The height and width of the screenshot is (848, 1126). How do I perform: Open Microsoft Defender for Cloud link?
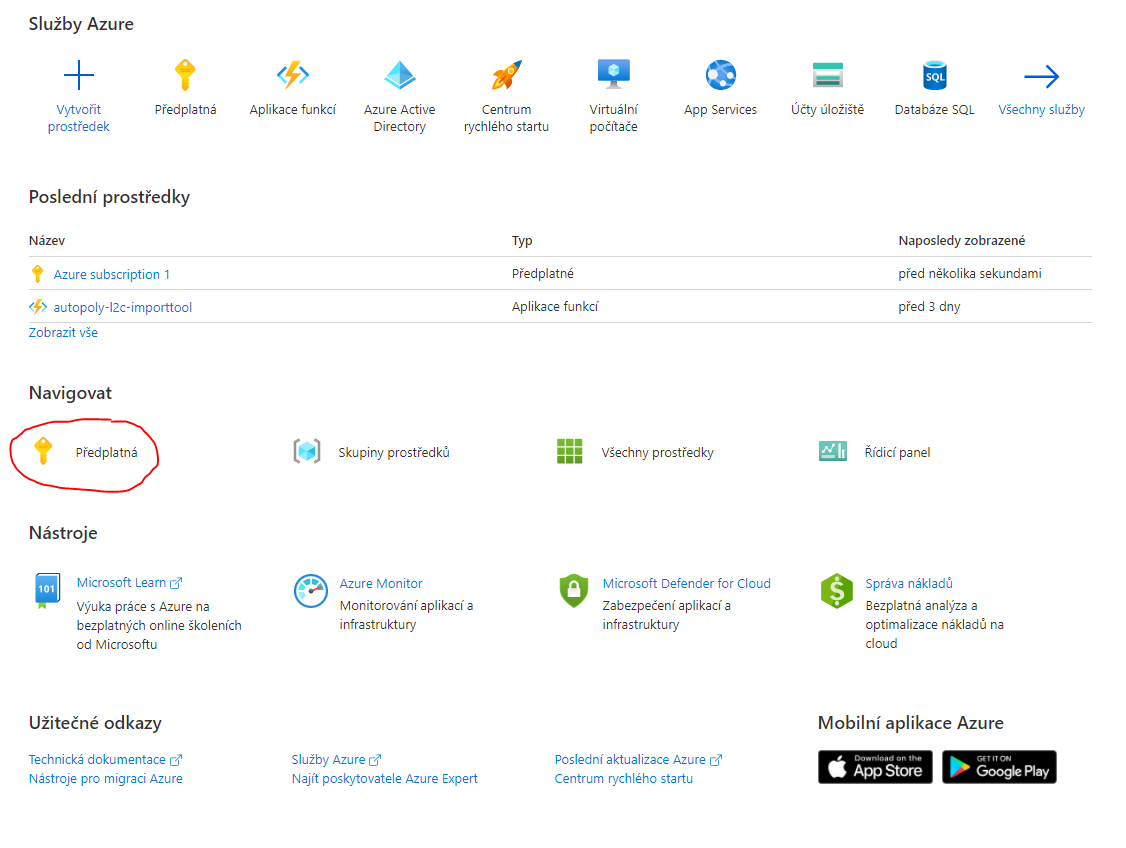686,583
